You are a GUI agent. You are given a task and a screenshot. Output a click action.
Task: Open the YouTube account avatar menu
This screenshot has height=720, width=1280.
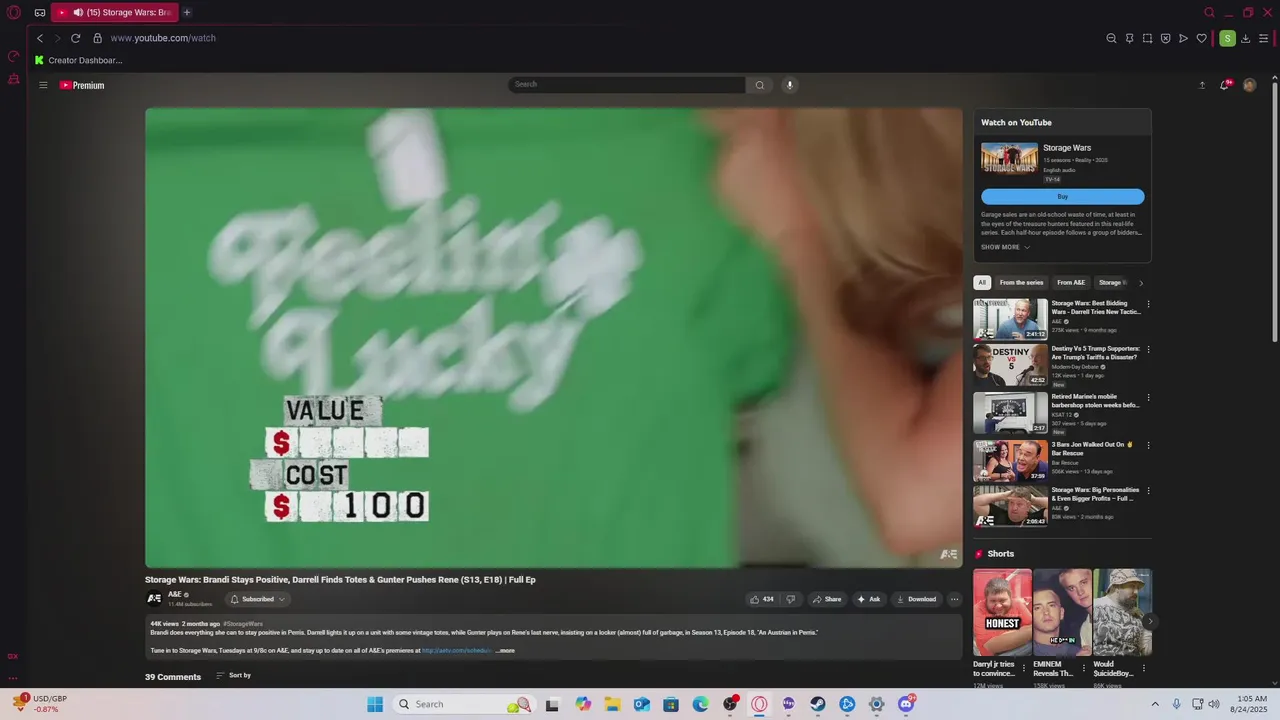[1249, 85]
